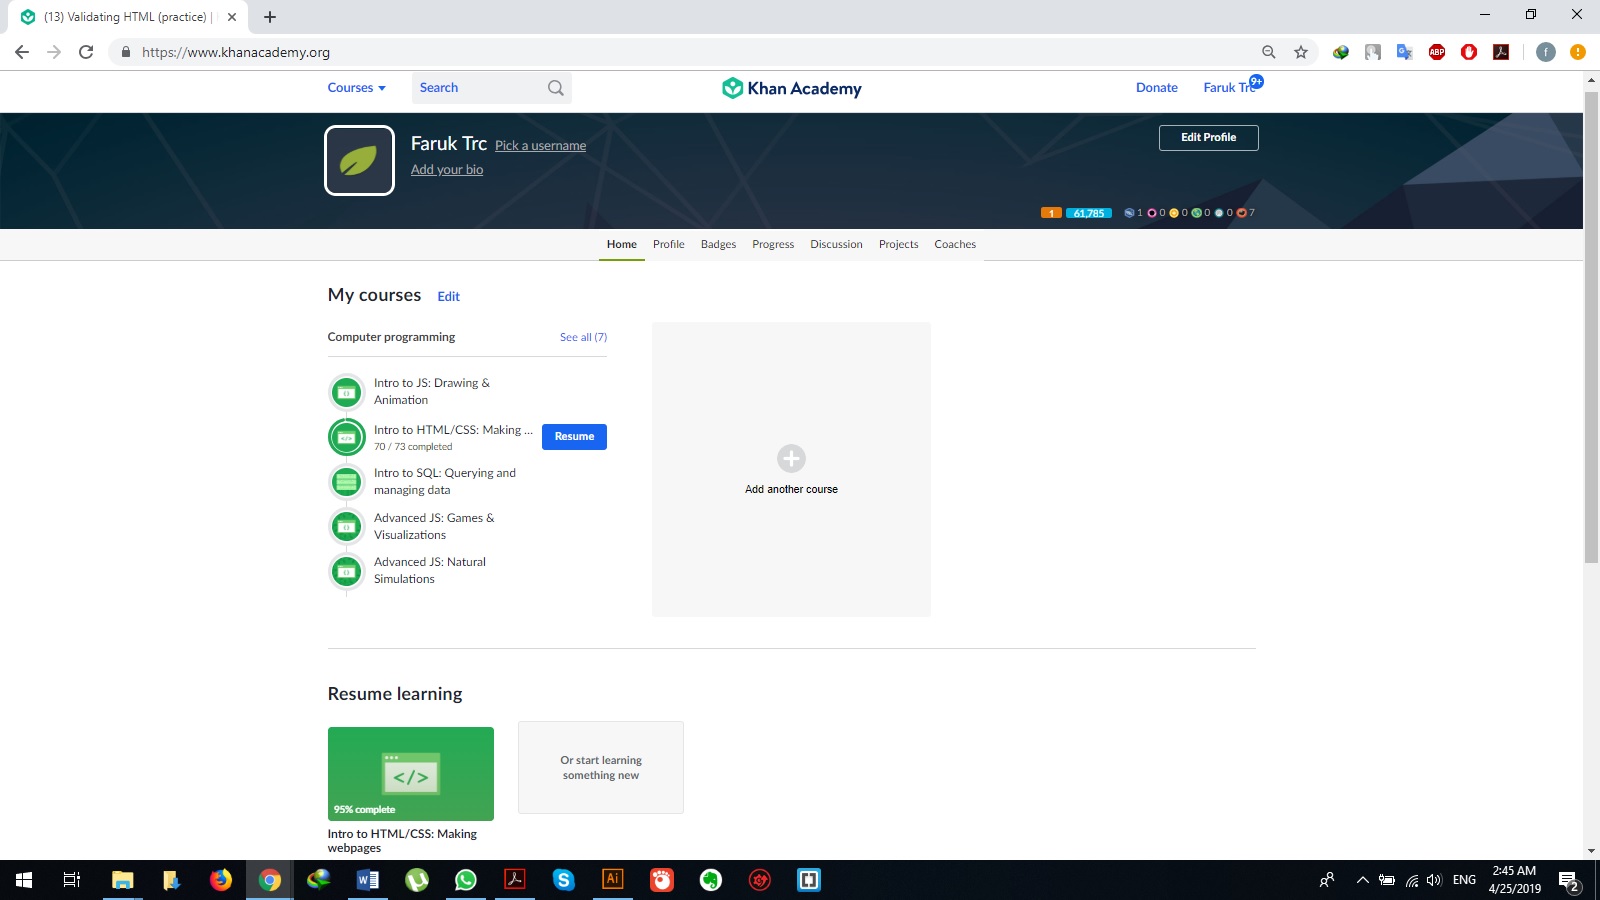View site info via the padlock icon
The width and height of the screenshot is (1600, 900).
tap(125, 52)
